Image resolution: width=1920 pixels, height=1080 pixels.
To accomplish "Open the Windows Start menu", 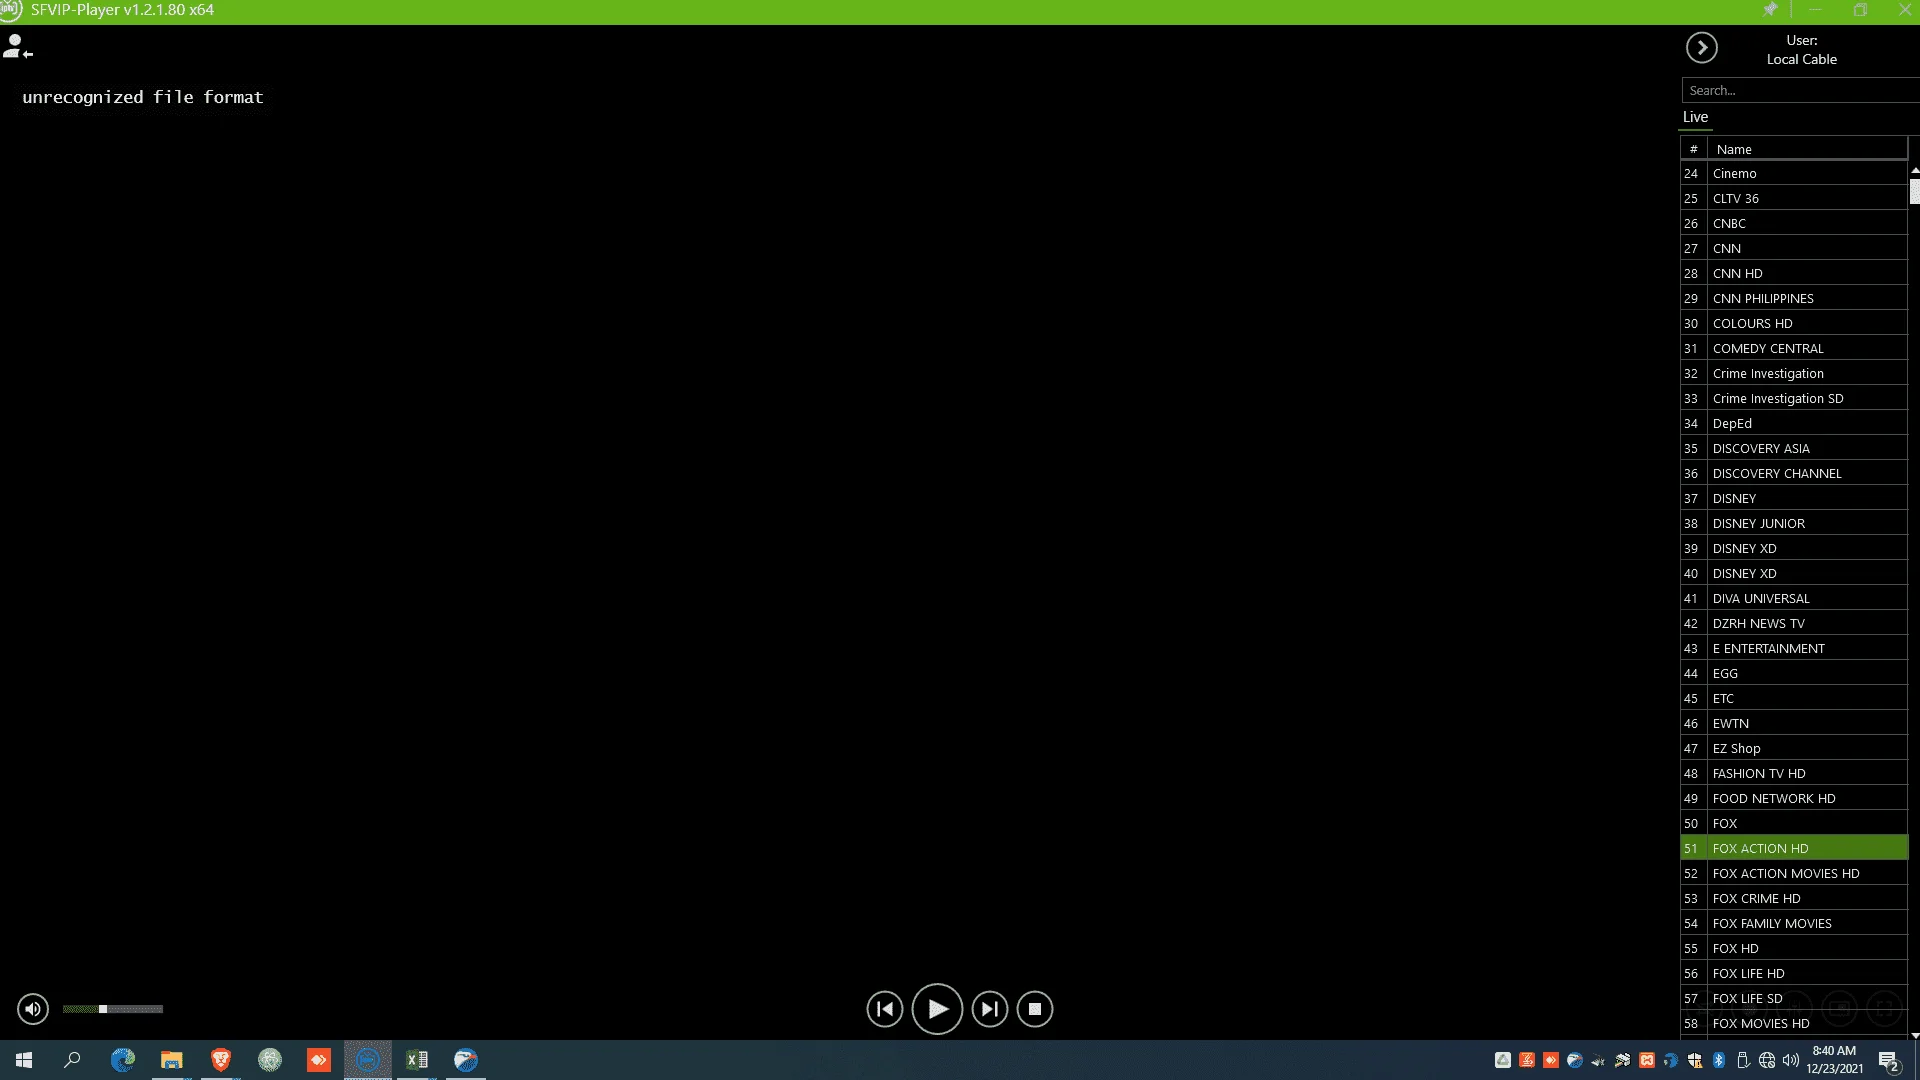I will (24, 1060).
